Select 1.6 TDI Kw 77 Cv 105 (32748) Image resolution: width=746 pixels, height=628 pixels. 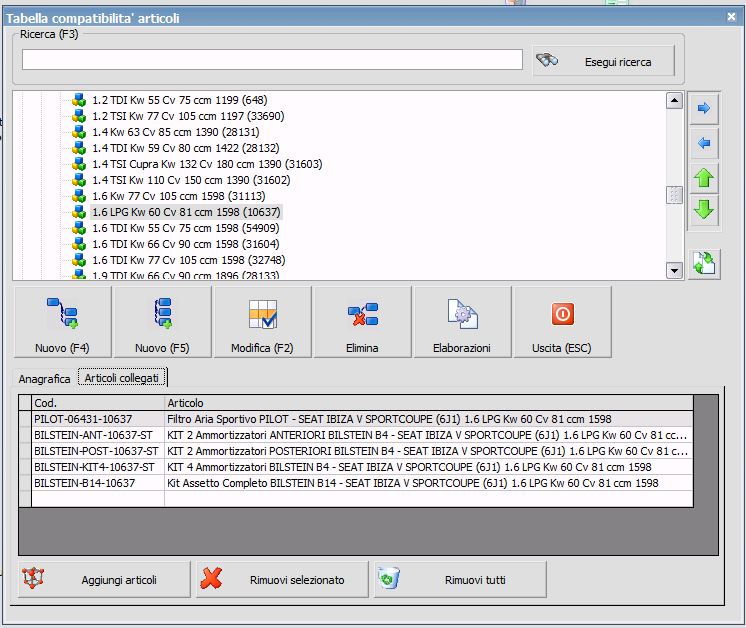(188, 260)
